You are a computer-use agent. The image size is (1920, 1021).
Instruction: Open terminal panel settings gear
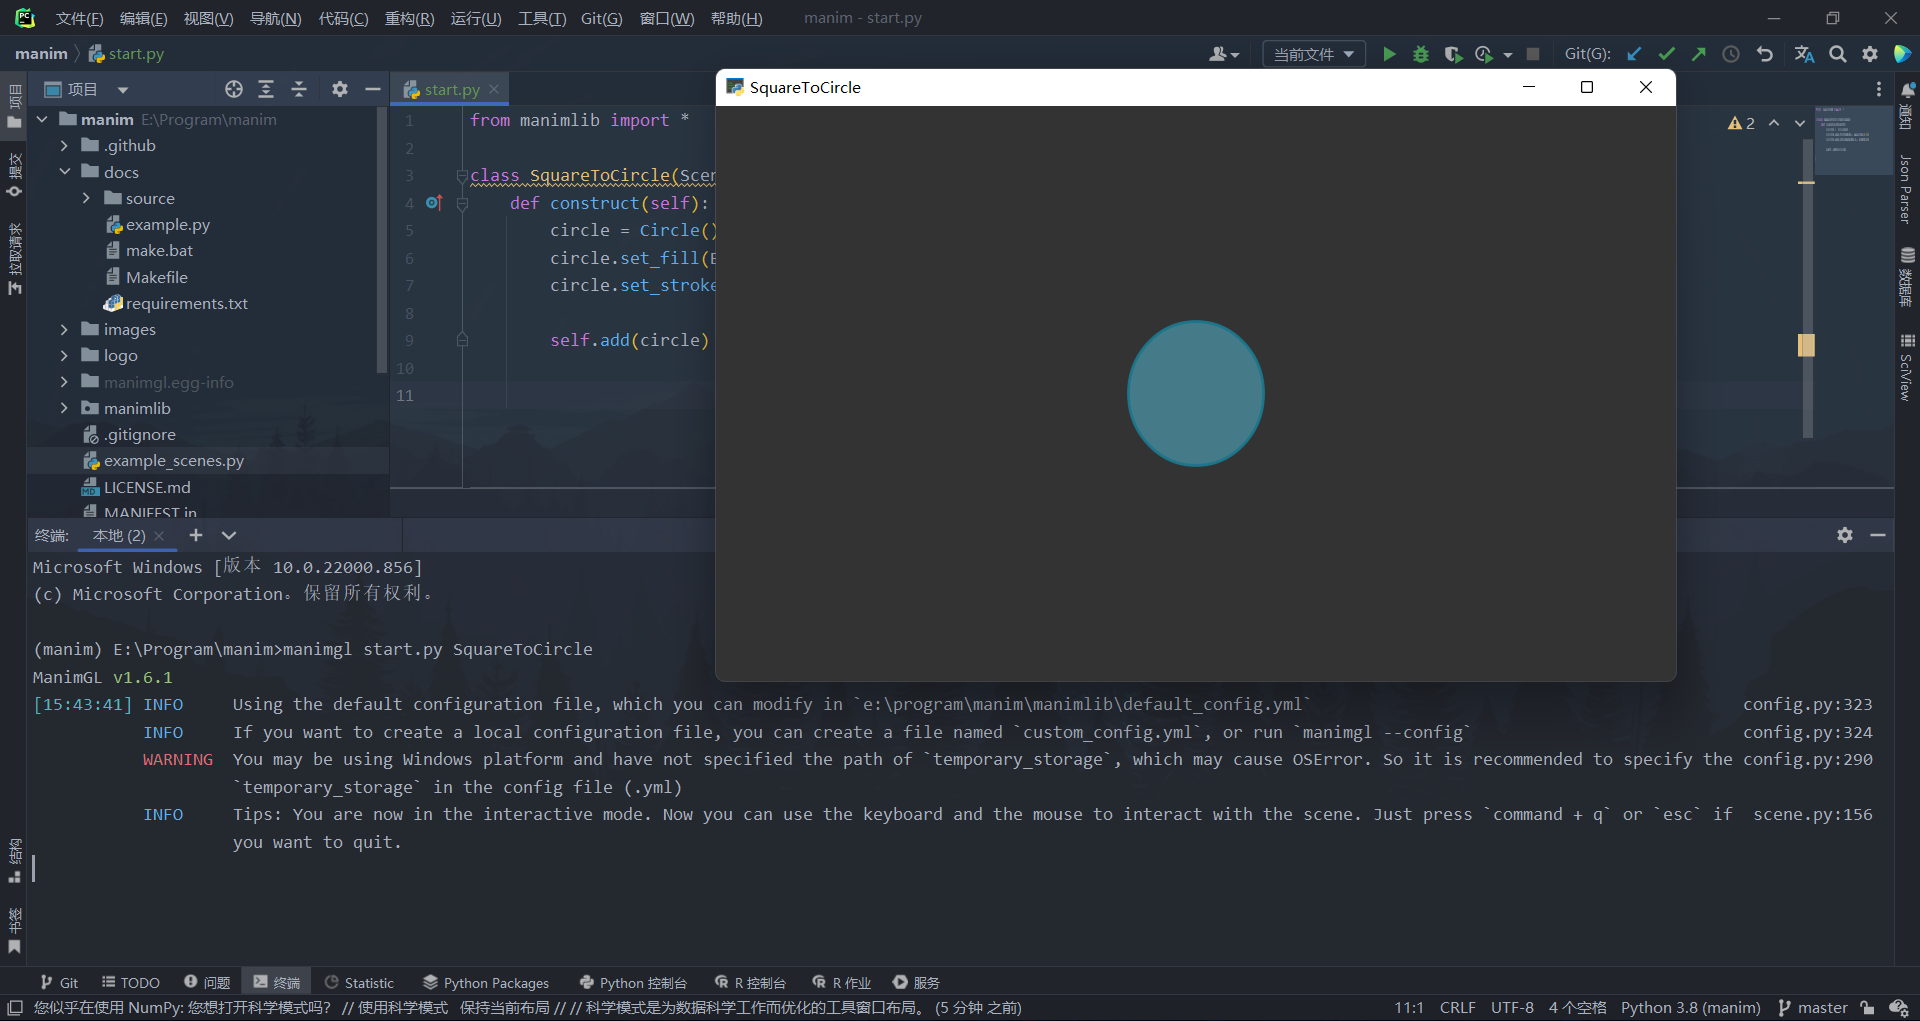pos(1845,535)
